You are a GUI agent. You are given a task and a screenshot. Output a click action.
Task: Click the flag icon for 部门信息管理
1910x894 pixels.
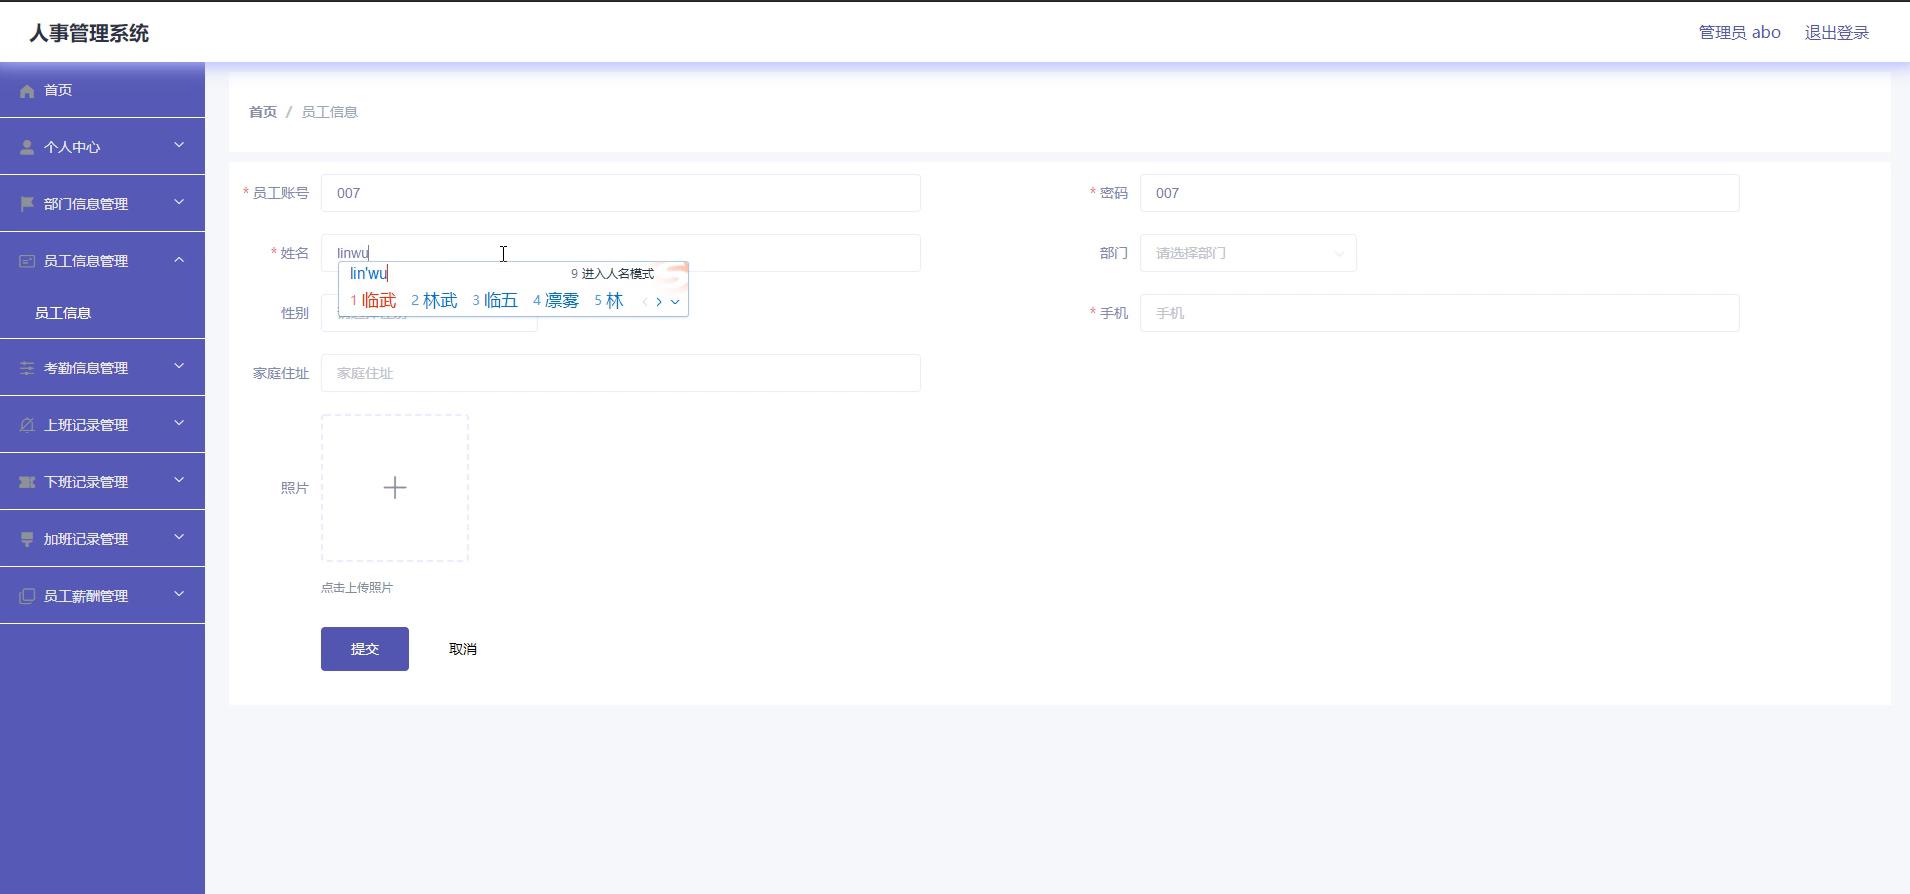pyautogui.click(x=27, y=204)
